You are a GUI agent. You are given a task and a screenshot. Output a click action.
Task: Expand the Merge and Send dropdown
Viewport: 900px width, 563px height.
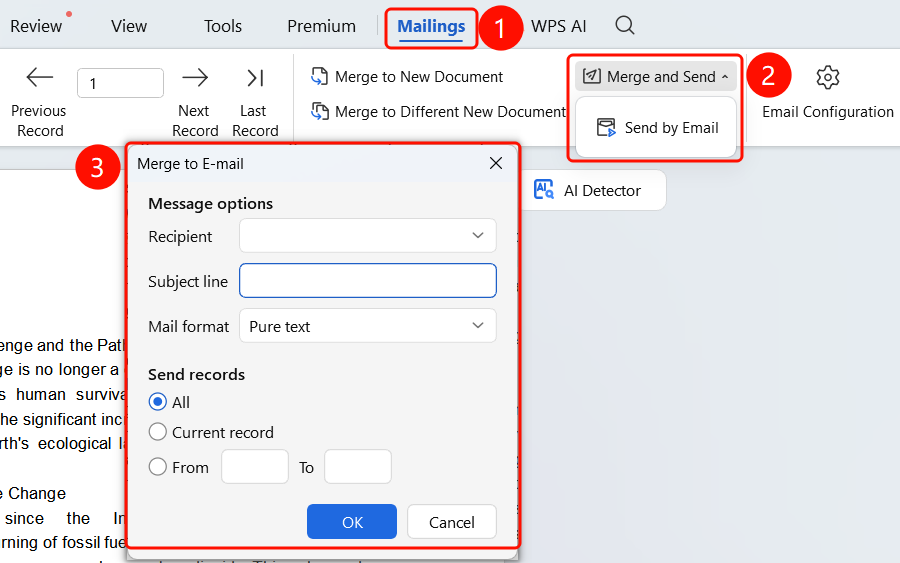pos(655,76)
